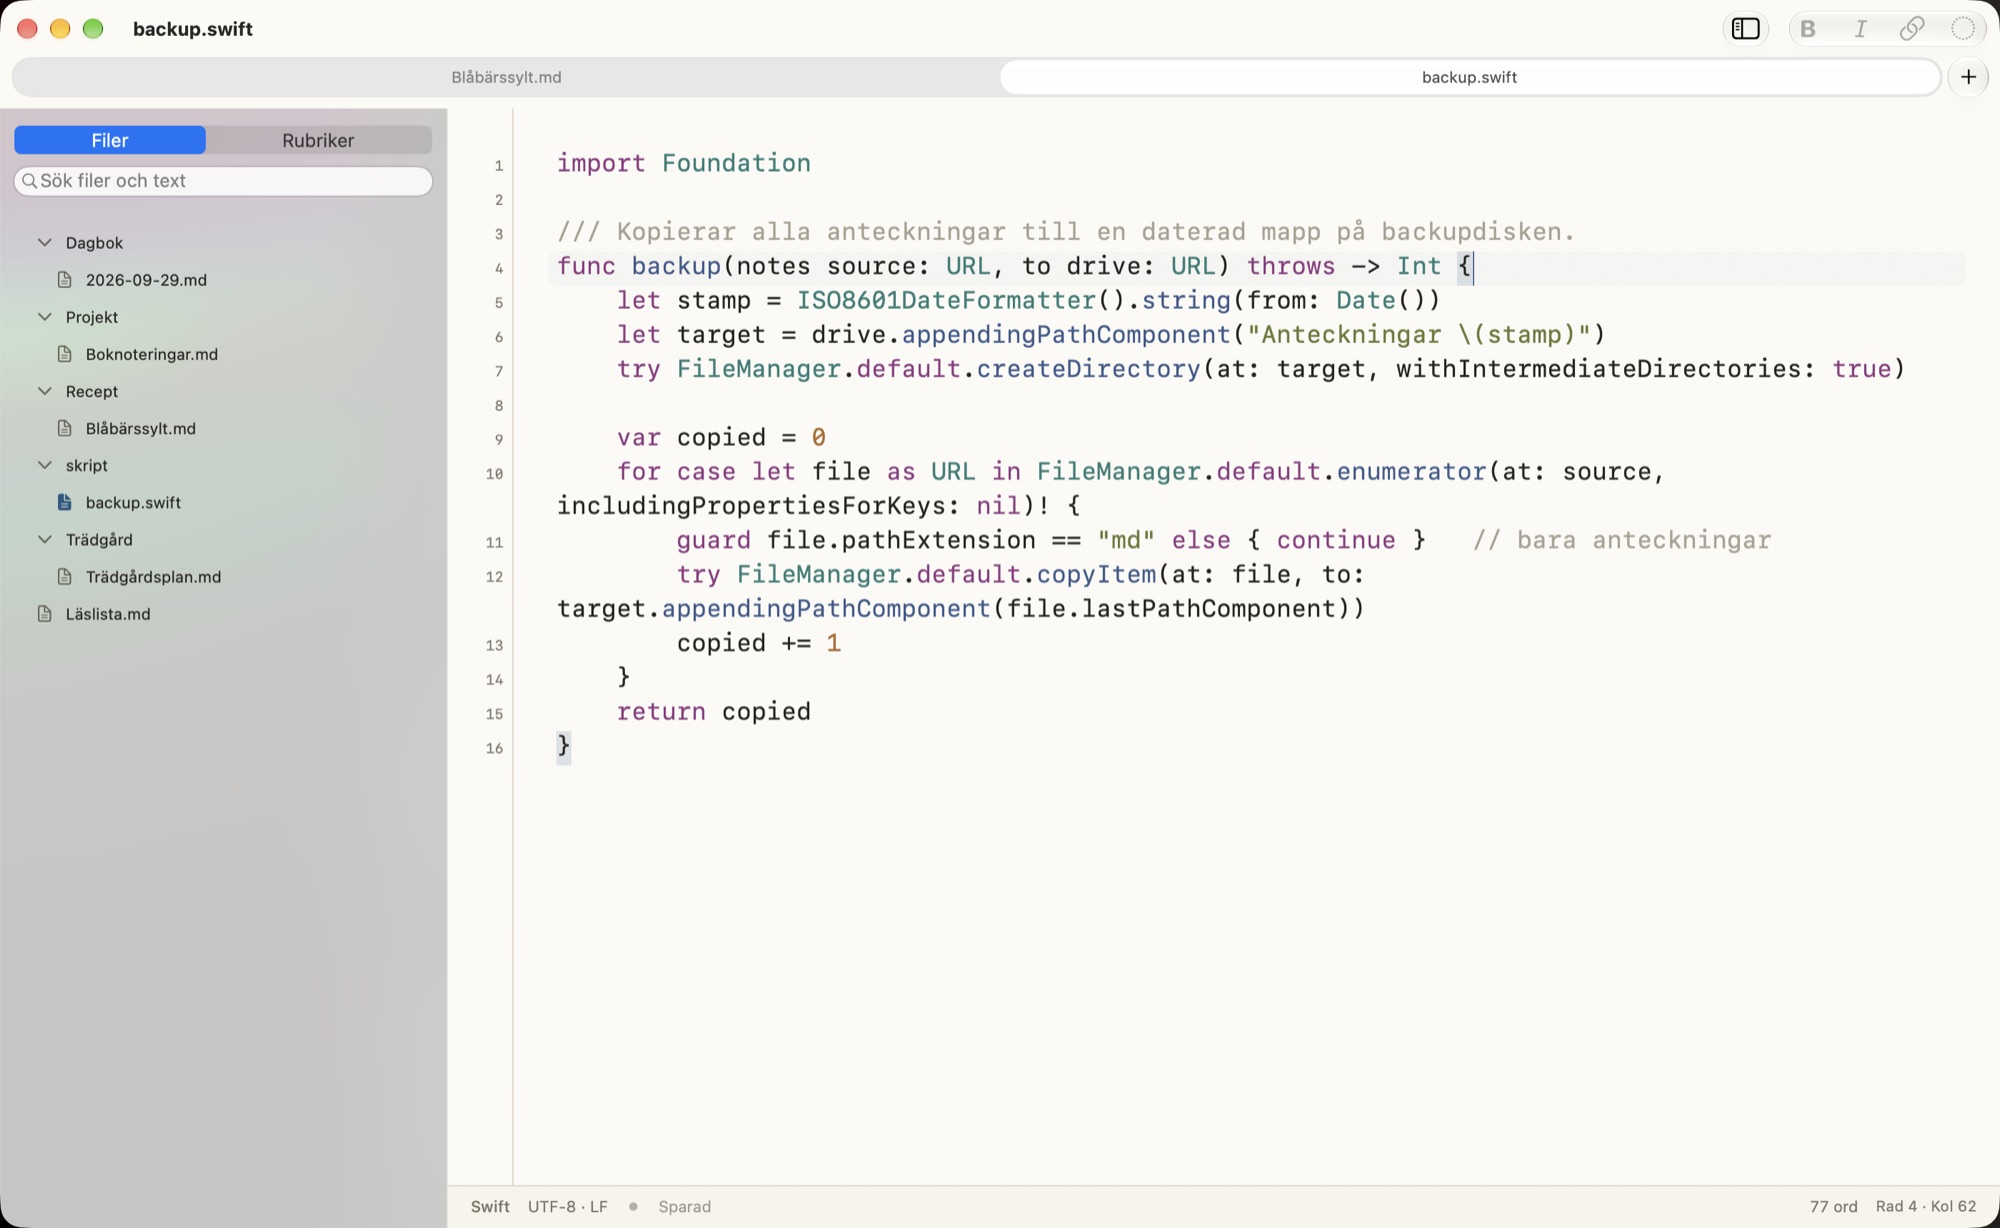Click the Sparad status text
2000x1228 pixels.
point(685,1207)
